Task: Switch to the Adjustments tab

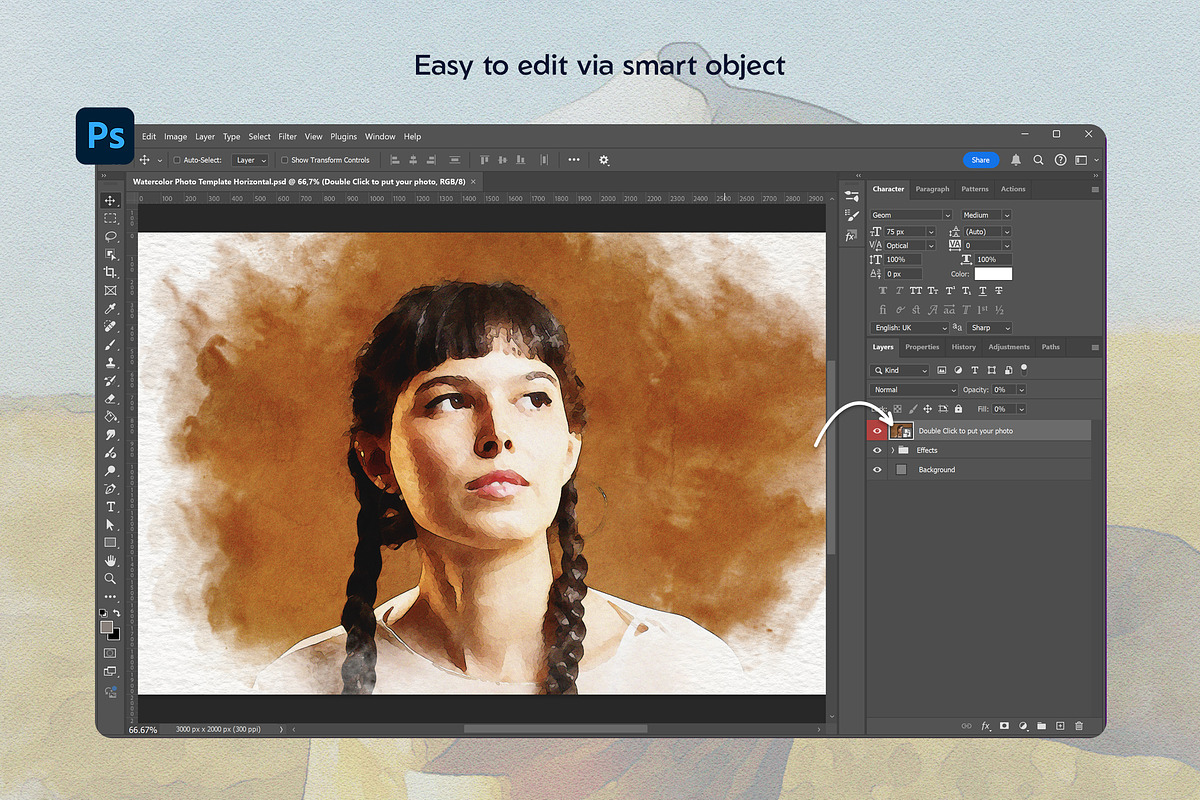Action: click(x=1009, y=347)
